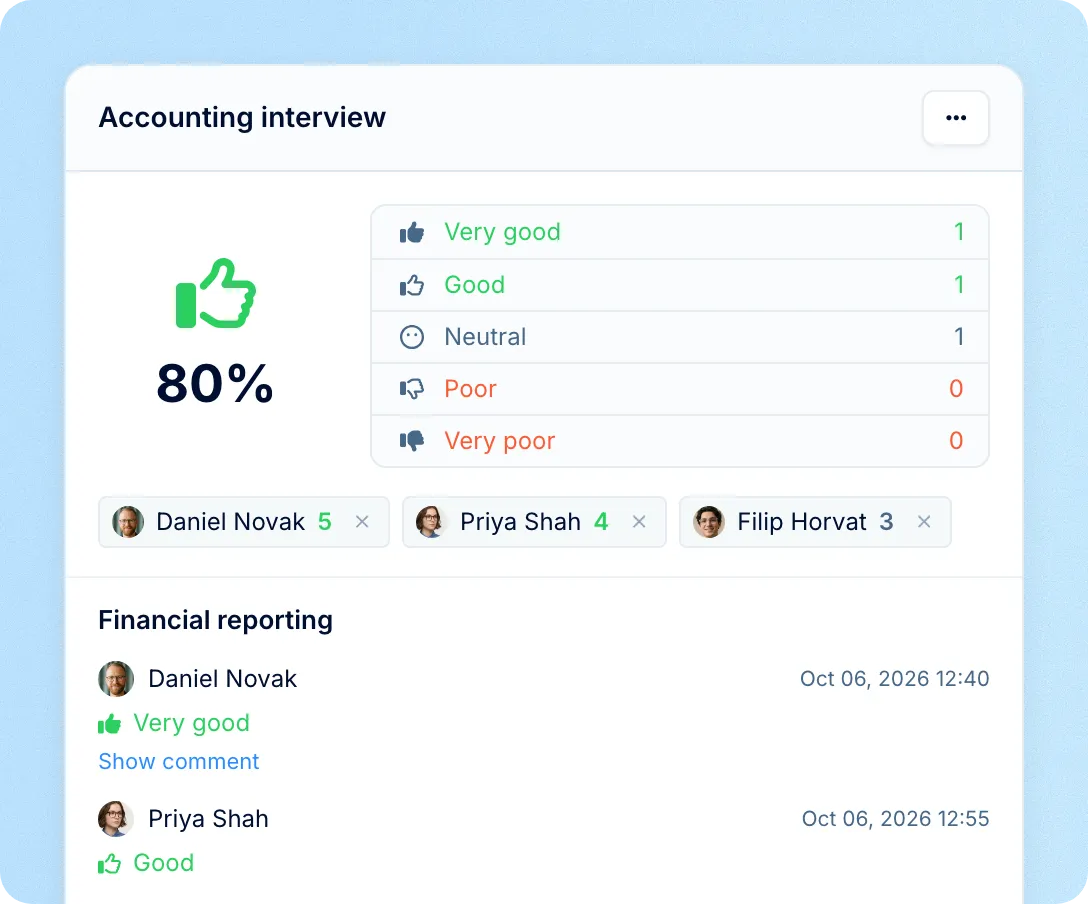Open the three-dot options menu
The width and height of the screenshot is (1088, 904).
click(x=955, y=118)
